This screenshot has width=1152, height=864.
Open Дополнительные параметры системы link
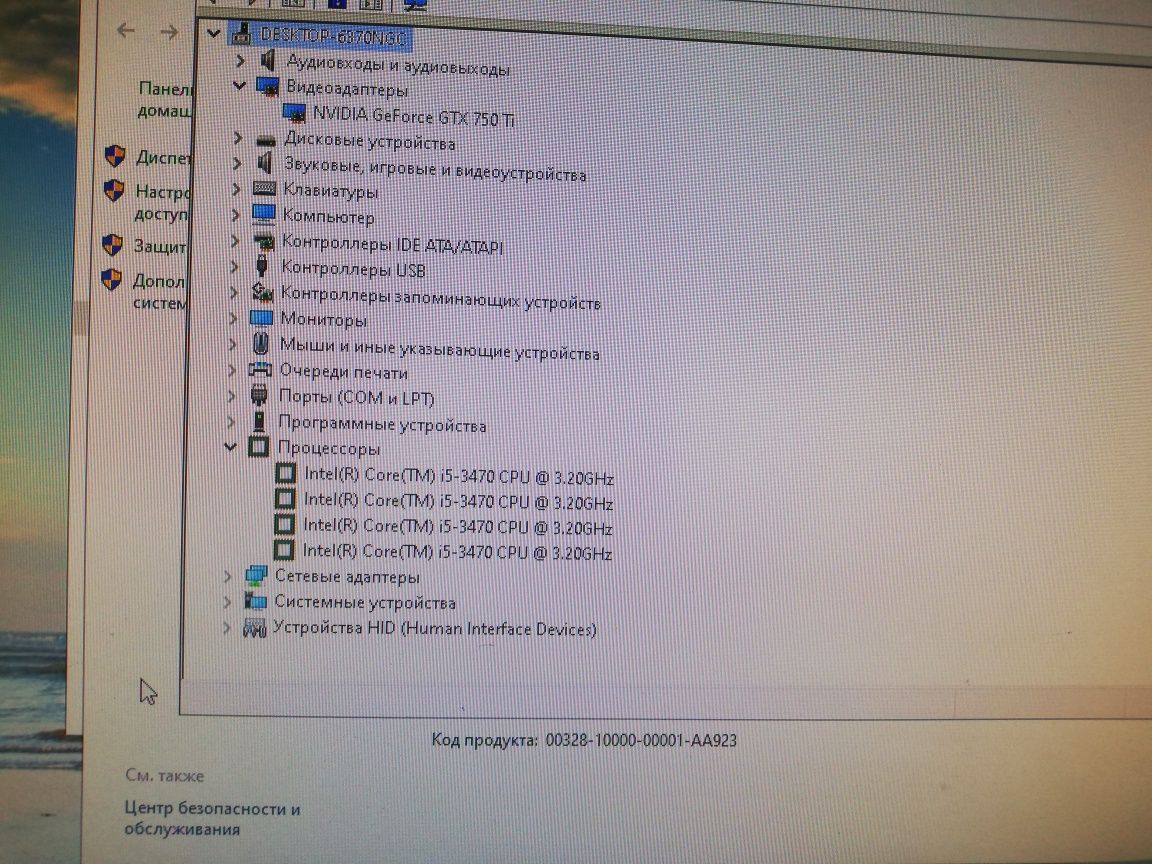[159, 291]
